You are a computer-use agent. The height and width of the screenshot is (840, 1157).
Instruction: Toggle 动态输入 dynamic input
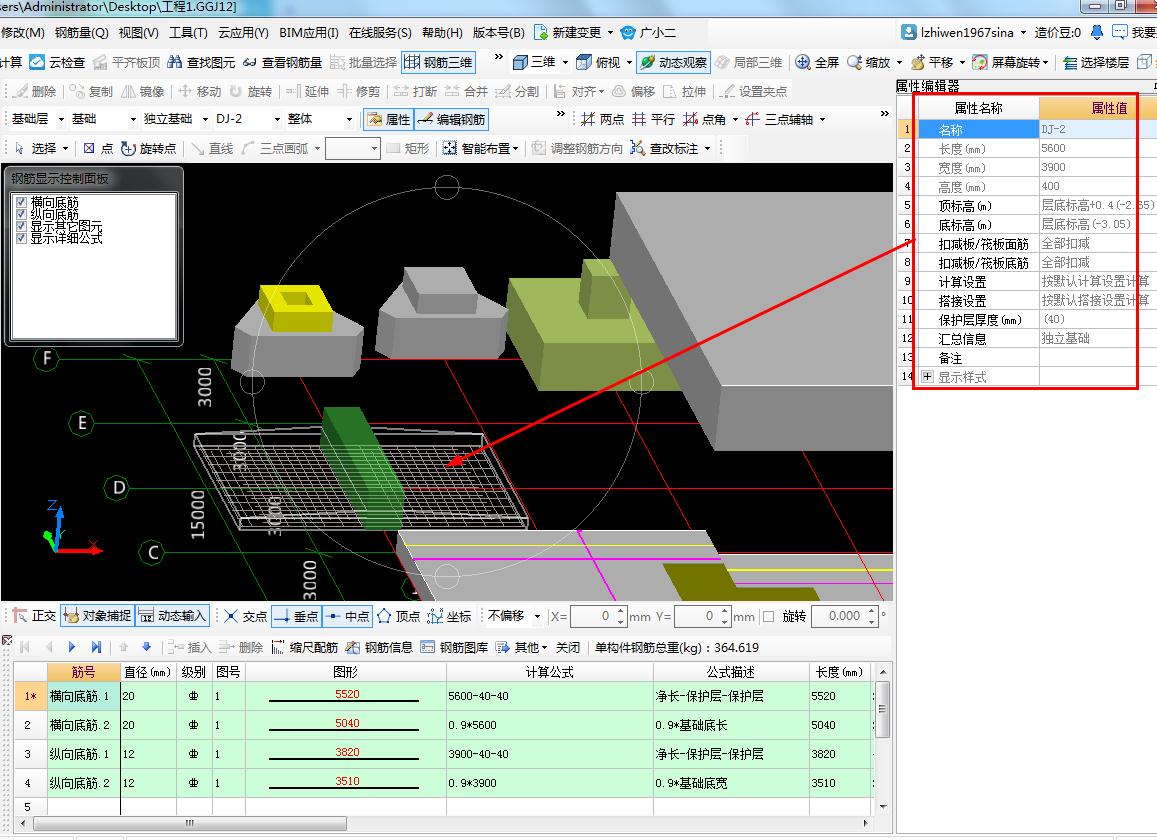tap(173, 616)
